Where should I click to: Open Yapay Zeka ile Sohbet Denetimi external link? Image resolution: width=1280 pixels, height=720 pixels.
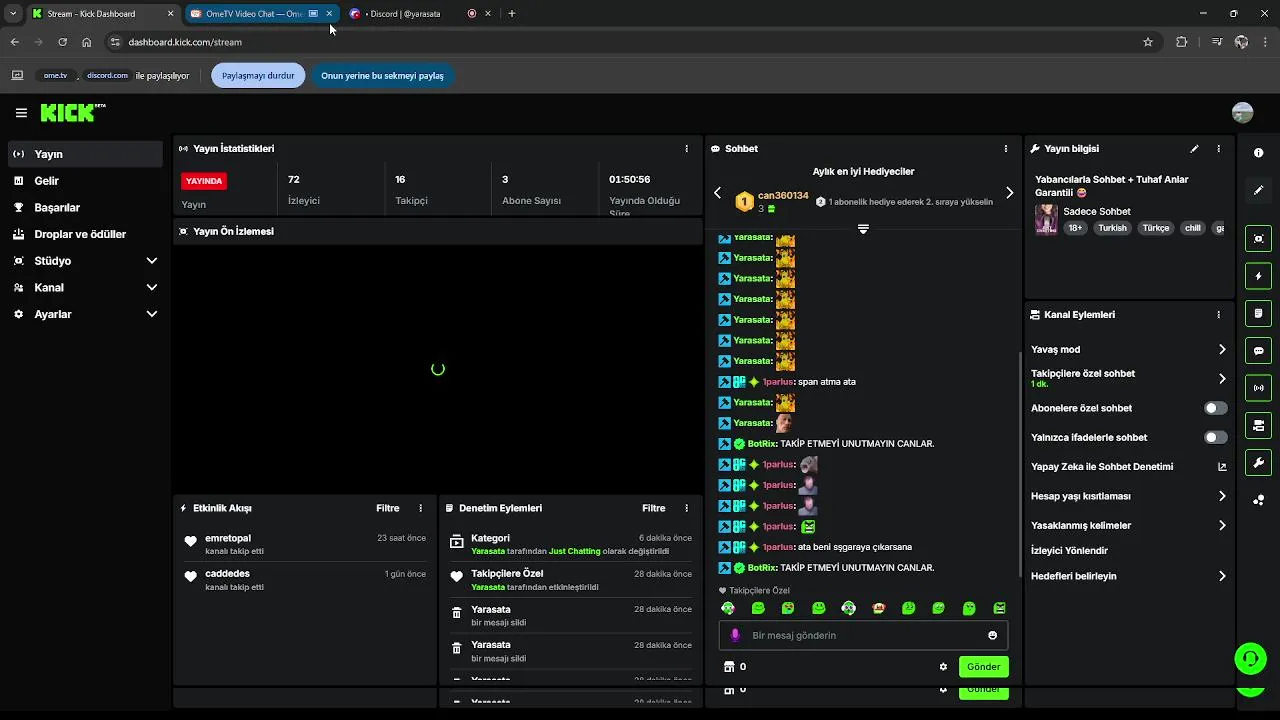(x=1221, y=467)
